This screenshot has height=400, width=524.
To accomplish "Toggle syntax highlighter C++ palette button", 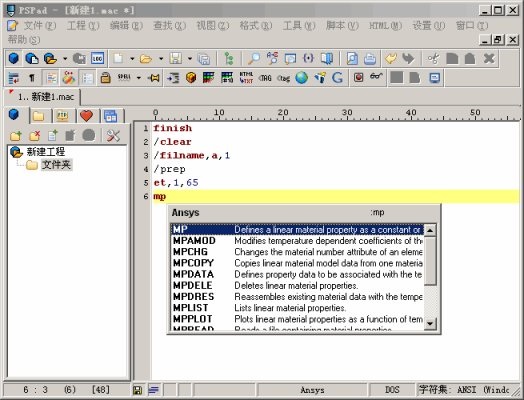I will click(x=69, y=78).
